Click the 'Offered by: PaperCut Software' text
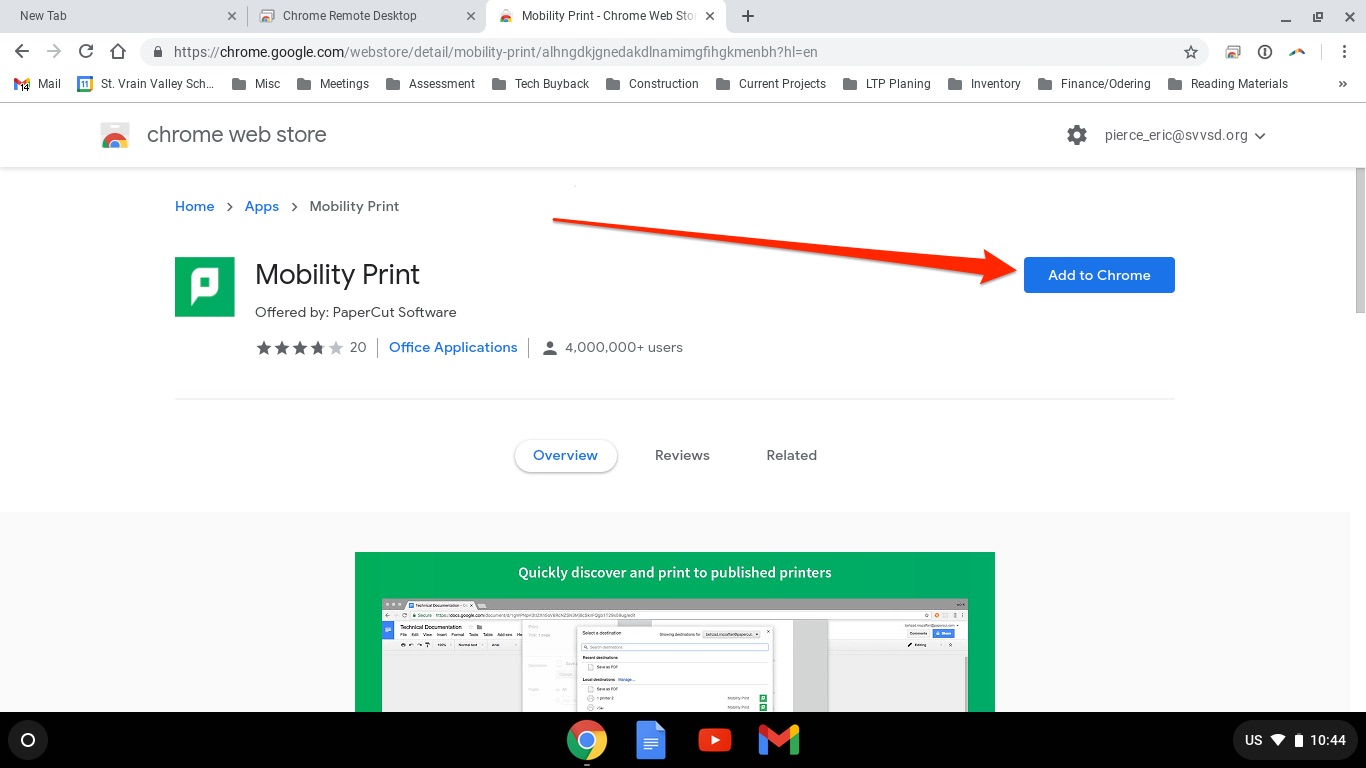This screenshot has width=1366, height=768. click(355, 312)
